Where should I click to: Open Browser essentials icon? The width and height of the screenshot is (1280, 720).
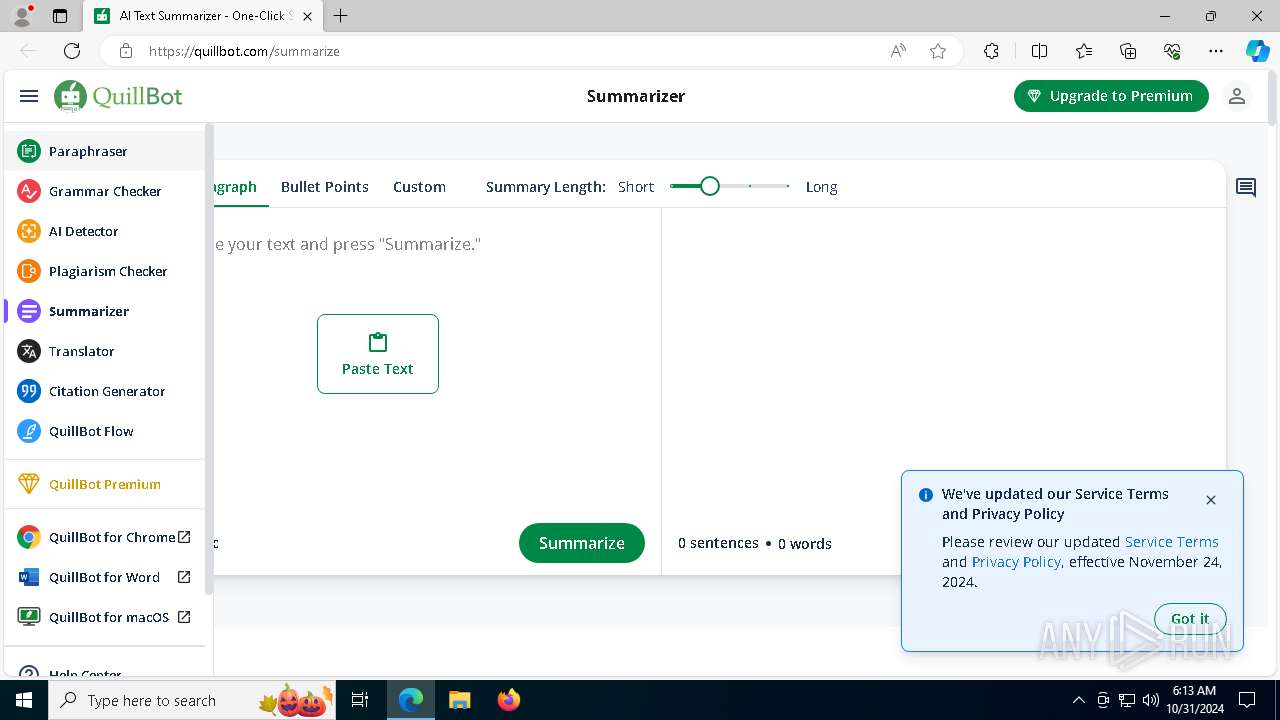[x=1172, y=51]
